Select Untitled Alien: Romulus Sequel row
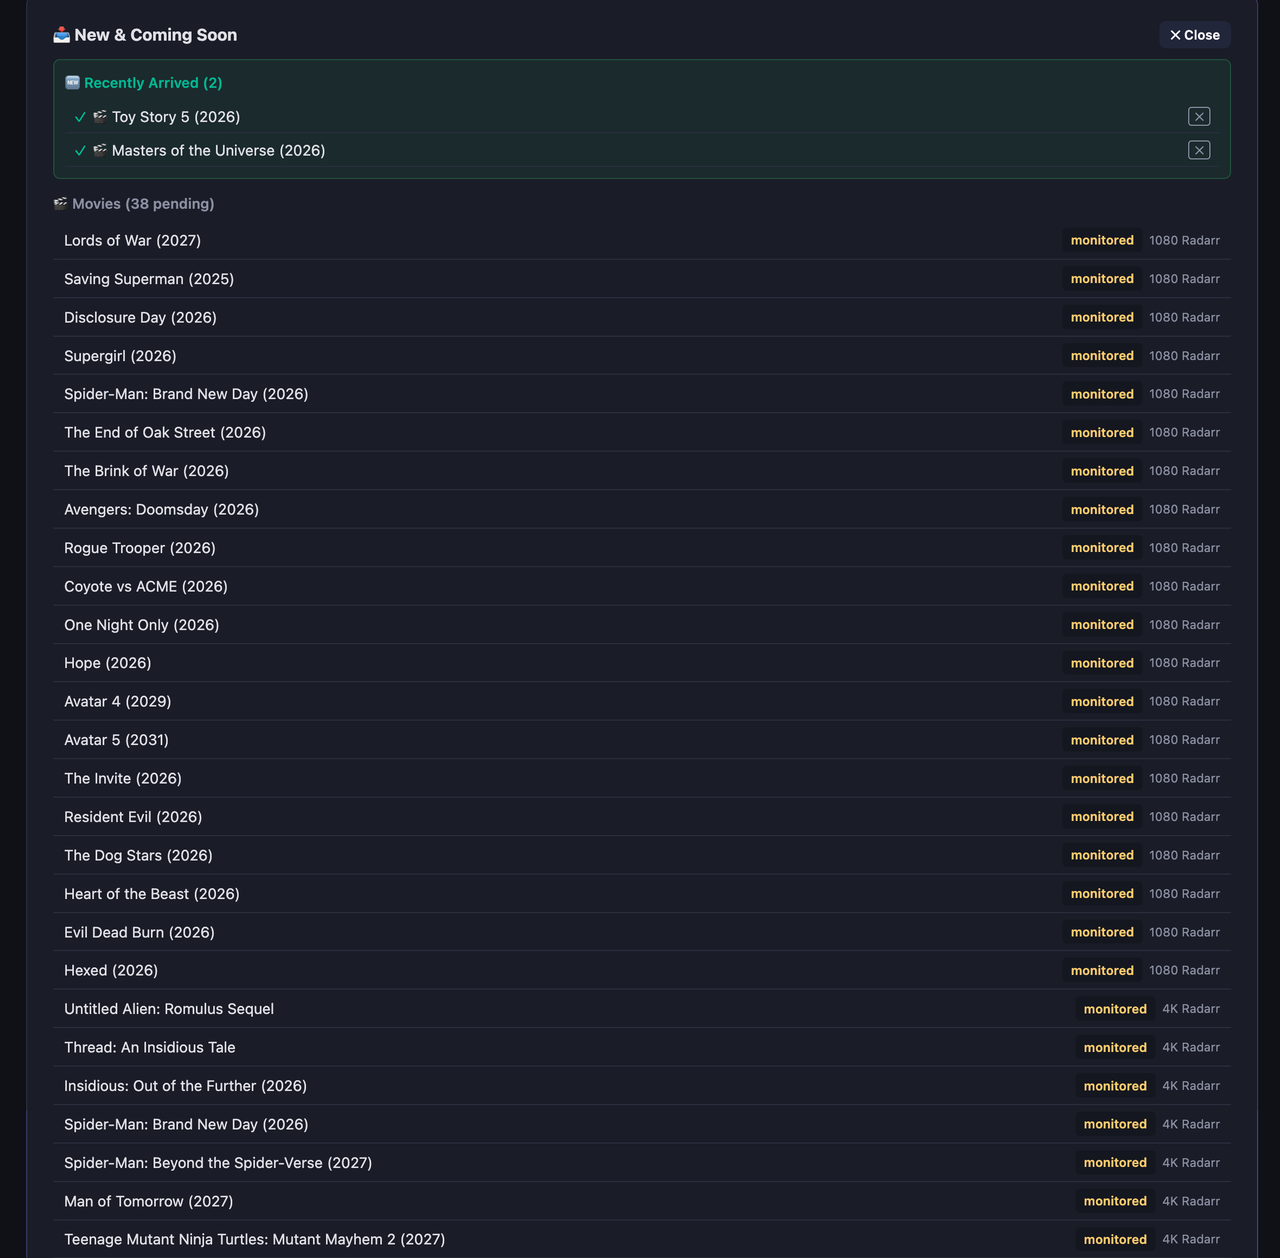The image size is (1280, 1258). pos(642,1009)
